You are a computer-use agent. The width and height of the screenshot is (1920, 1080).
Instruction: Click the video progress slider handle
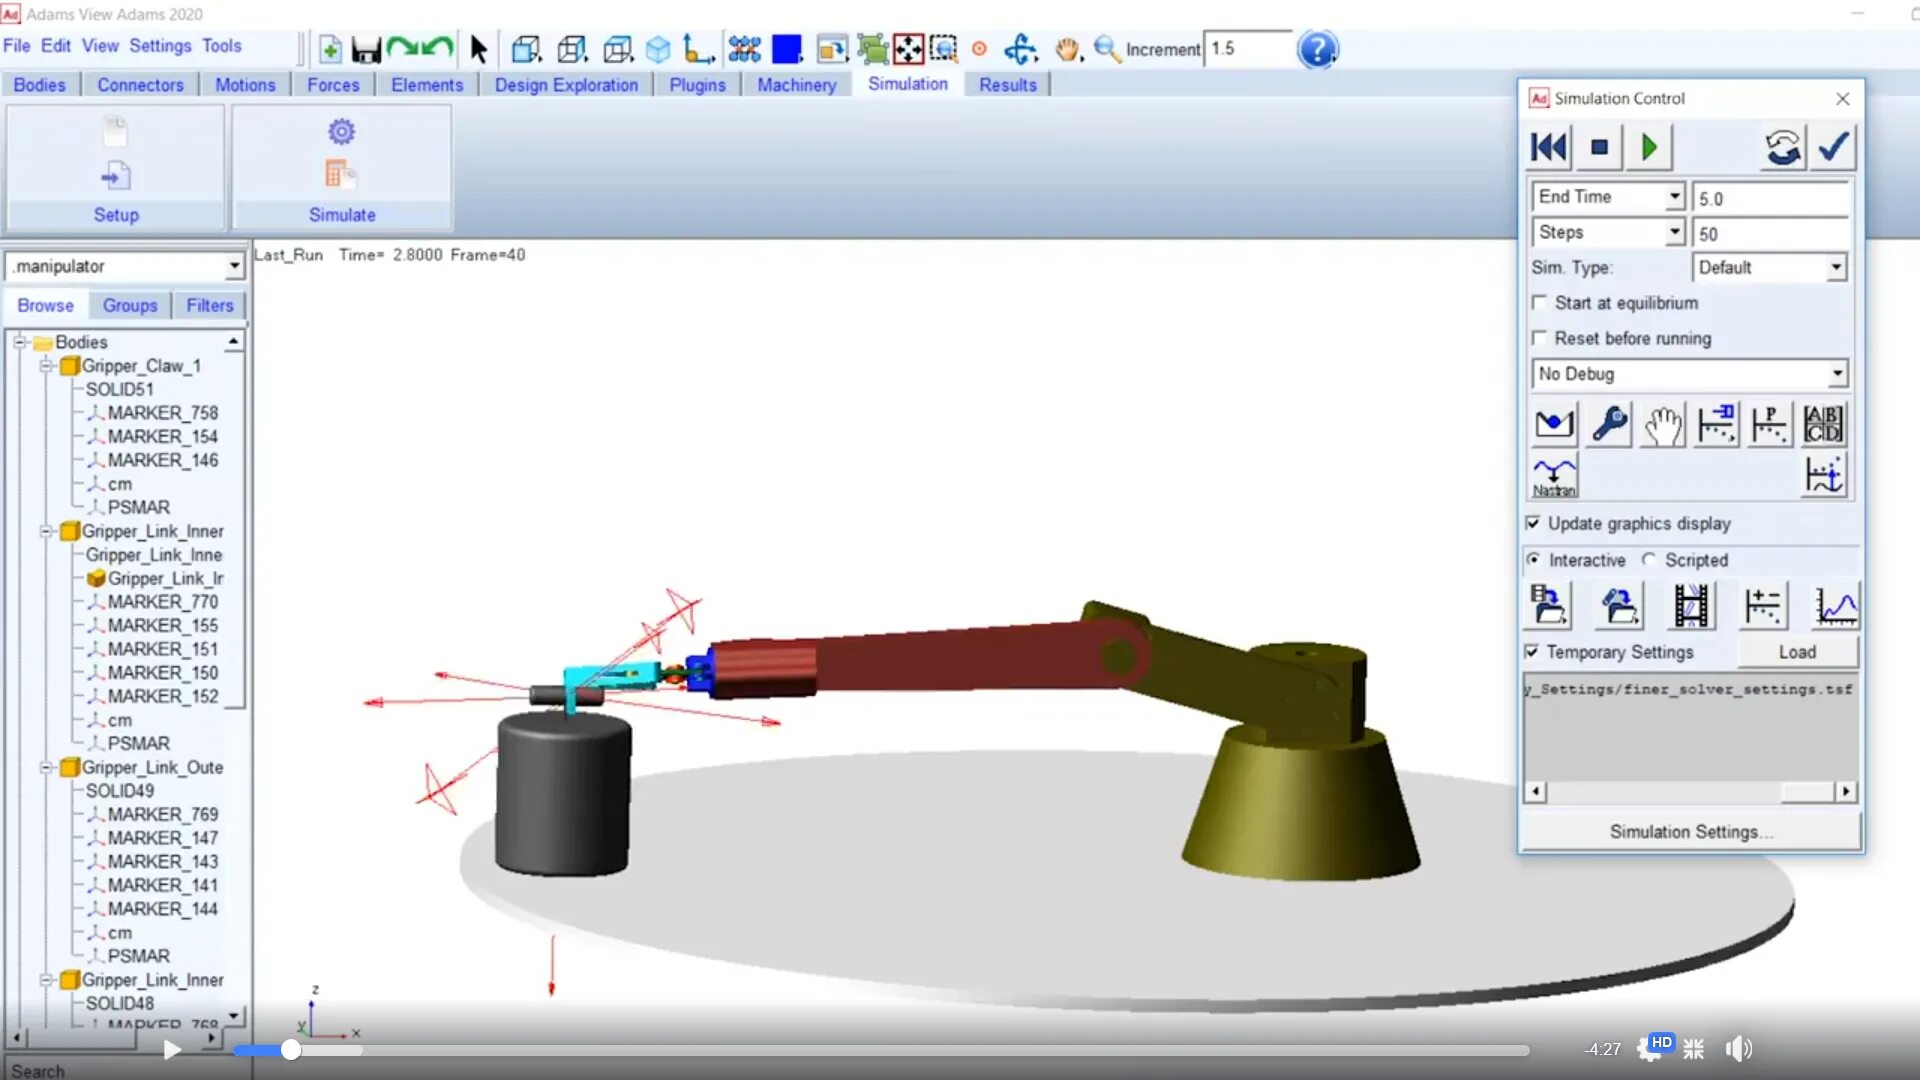291,1049
